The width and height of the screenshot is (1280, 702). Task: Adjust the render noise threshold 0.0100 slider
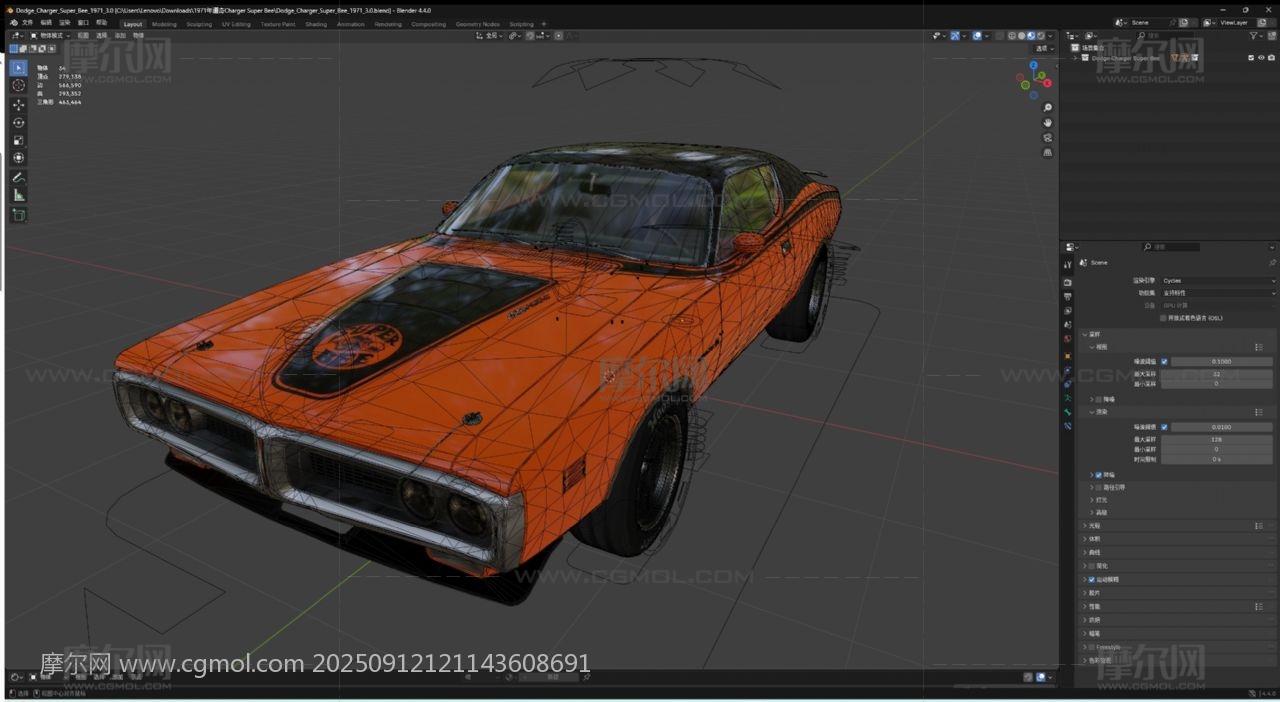(x=1221, y=427)
